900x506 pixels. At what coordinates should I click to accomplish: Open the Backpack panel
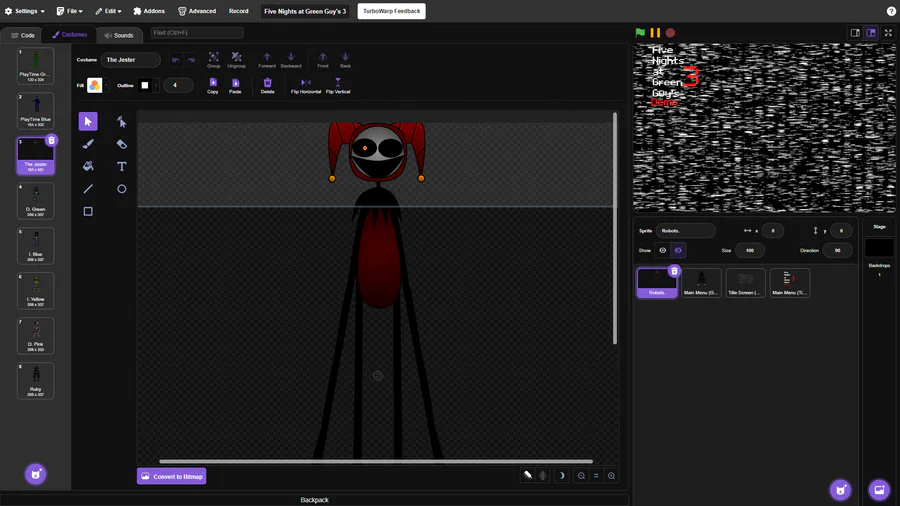[315, 500]
